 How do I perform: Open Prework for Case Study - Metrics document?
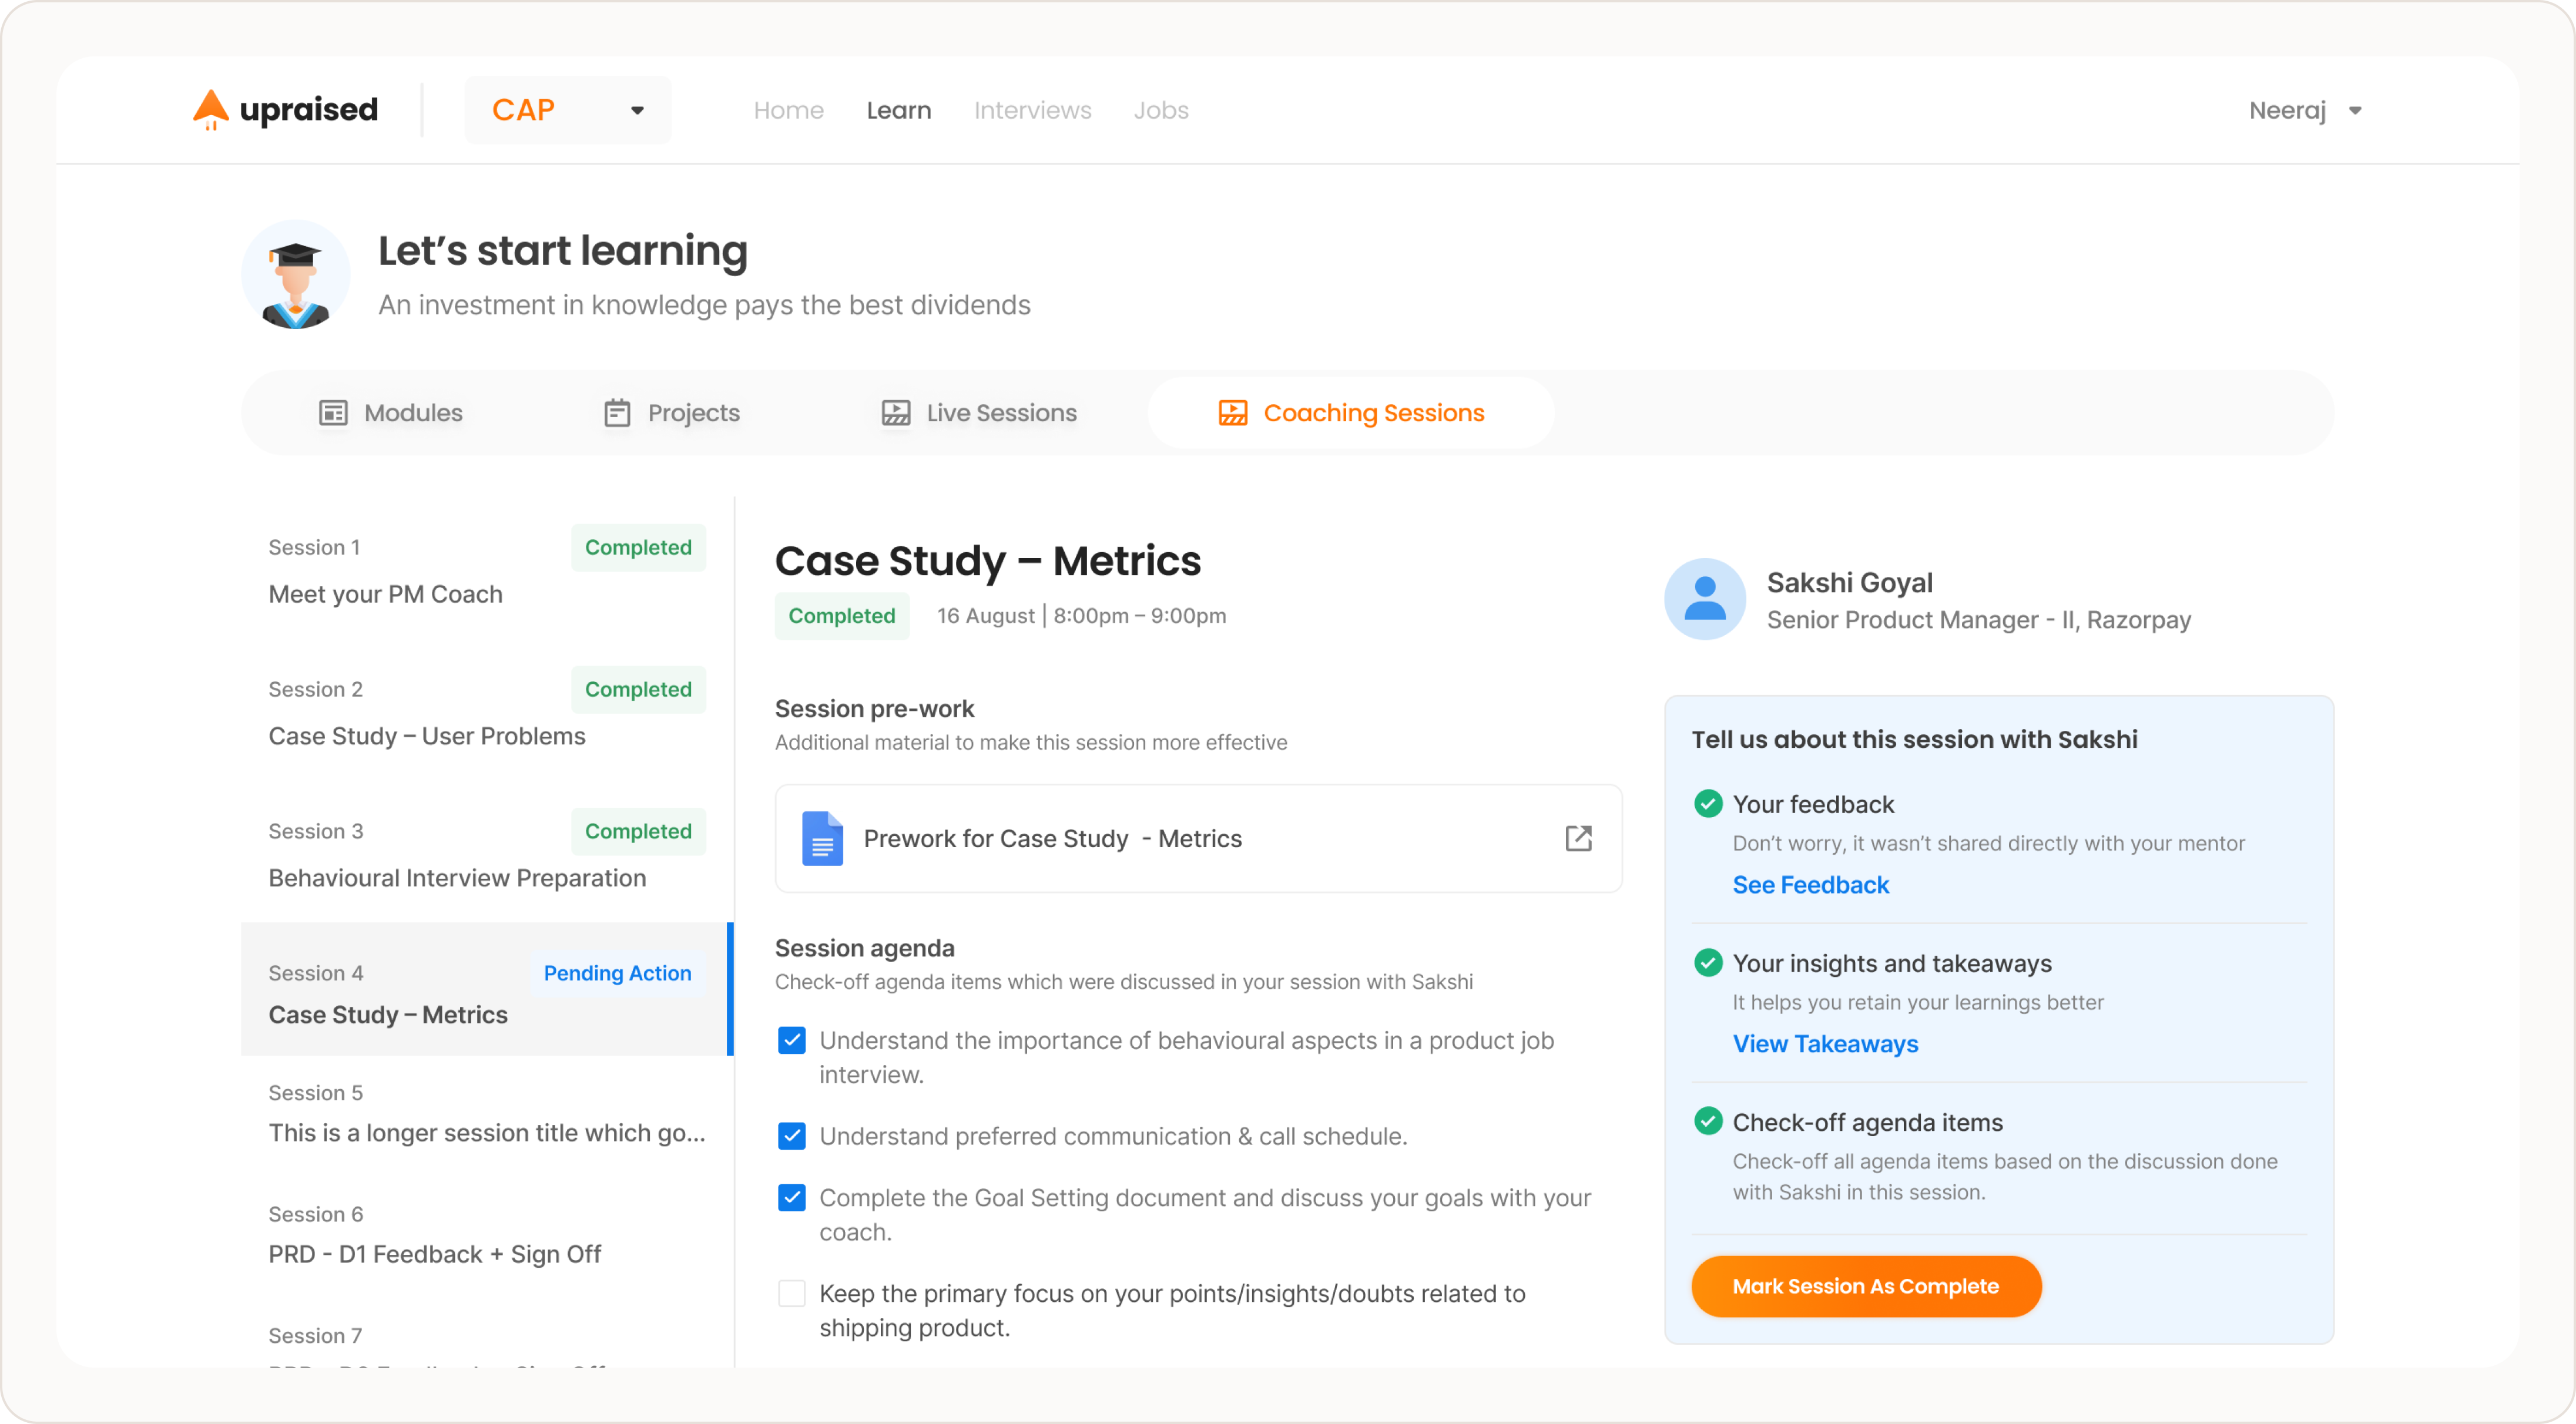(1198, 838)
